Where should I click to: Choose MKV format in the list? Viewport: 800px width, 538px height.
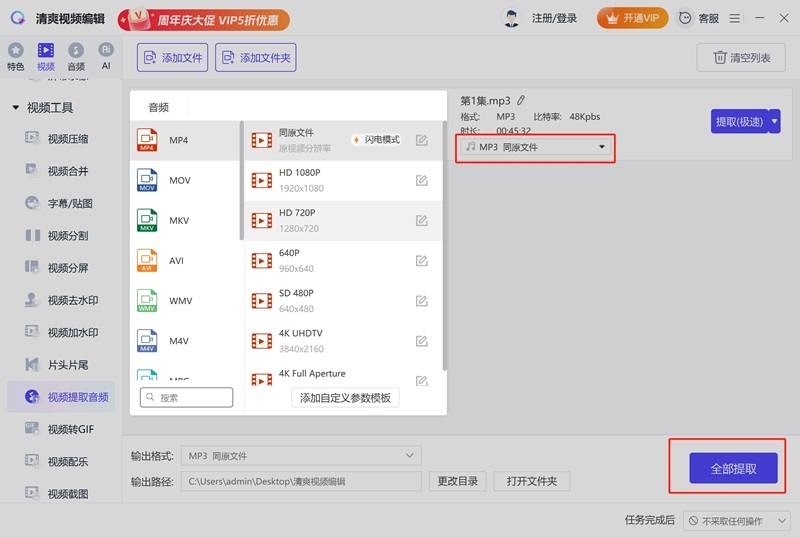click(x=185, y=221)
